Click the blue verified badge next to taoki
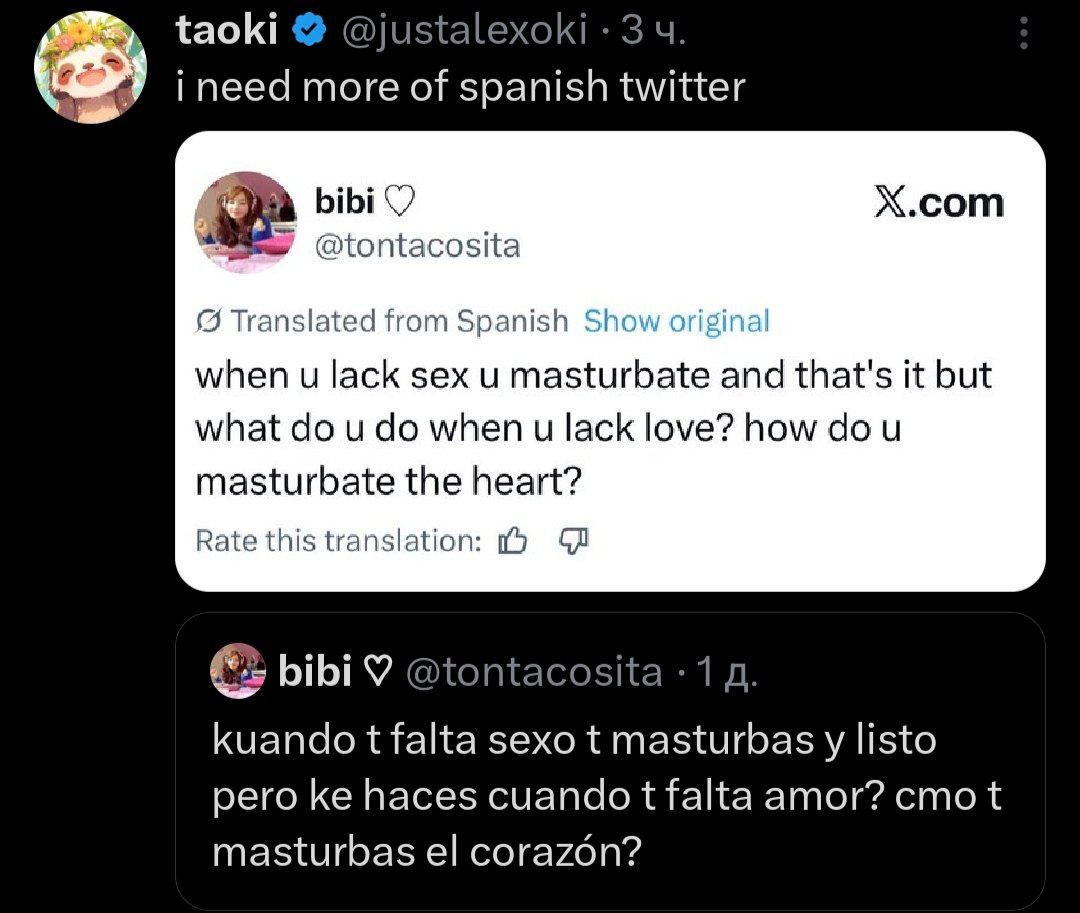Viewport: 1080px width, 913px height. click(308, 33)
